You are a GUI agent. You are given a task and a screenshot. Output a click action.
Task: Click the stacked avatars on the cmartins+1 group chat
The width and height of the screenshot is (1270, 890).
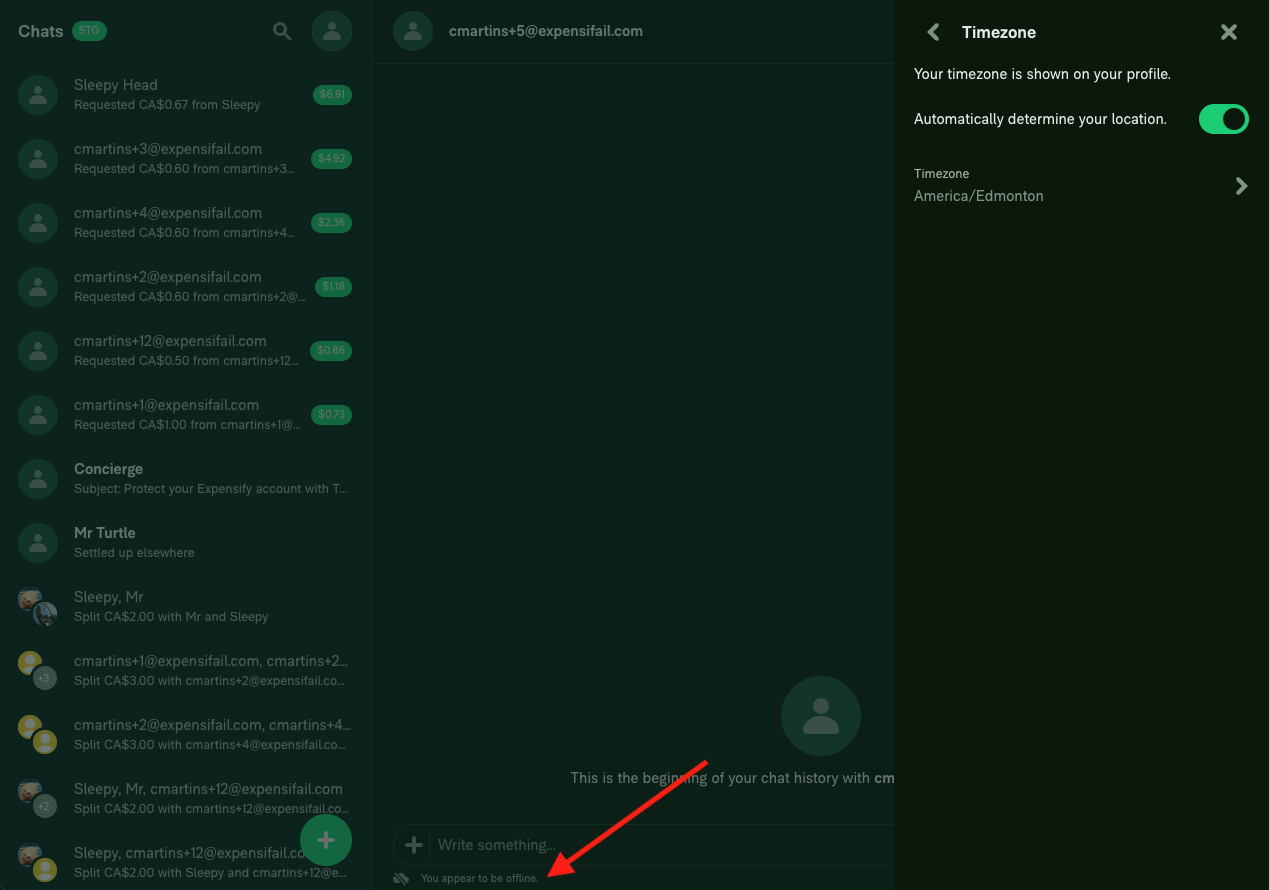pyautogui.click(x=37, y=670)
